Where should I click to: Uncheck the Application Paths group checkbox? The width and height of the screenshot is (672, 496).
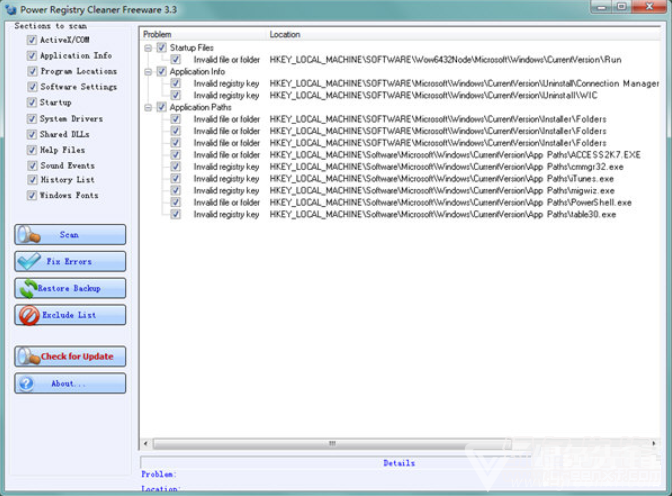coord(162,107)
